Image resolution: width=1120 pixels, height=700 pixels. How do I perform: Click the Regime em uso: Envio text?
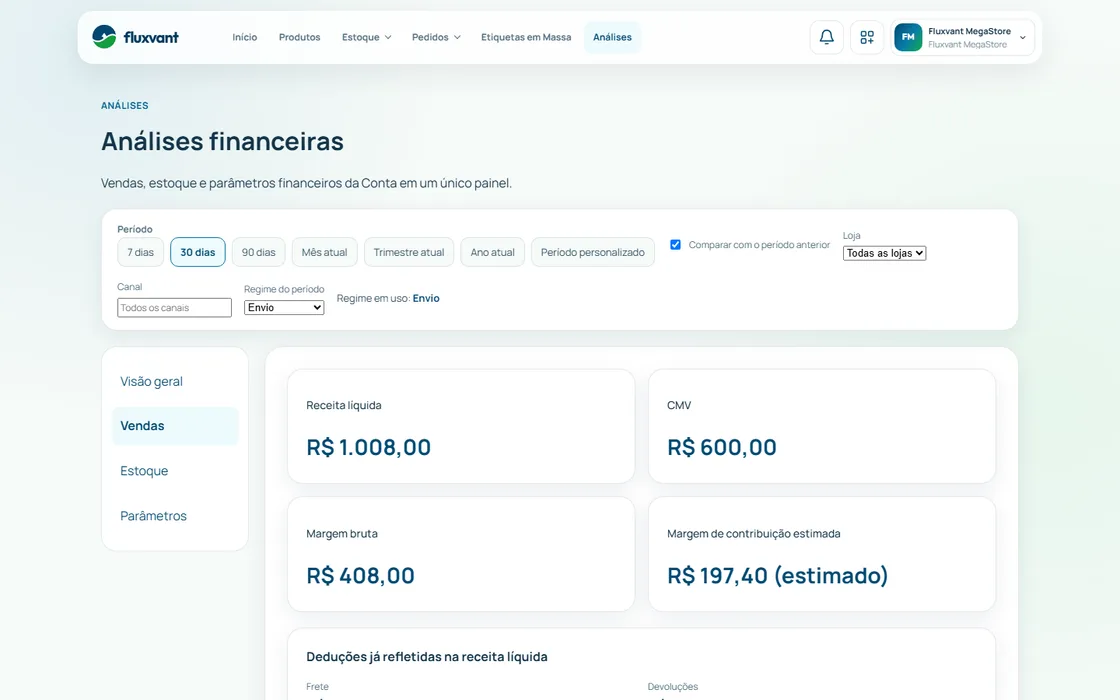tap(388, 299)
